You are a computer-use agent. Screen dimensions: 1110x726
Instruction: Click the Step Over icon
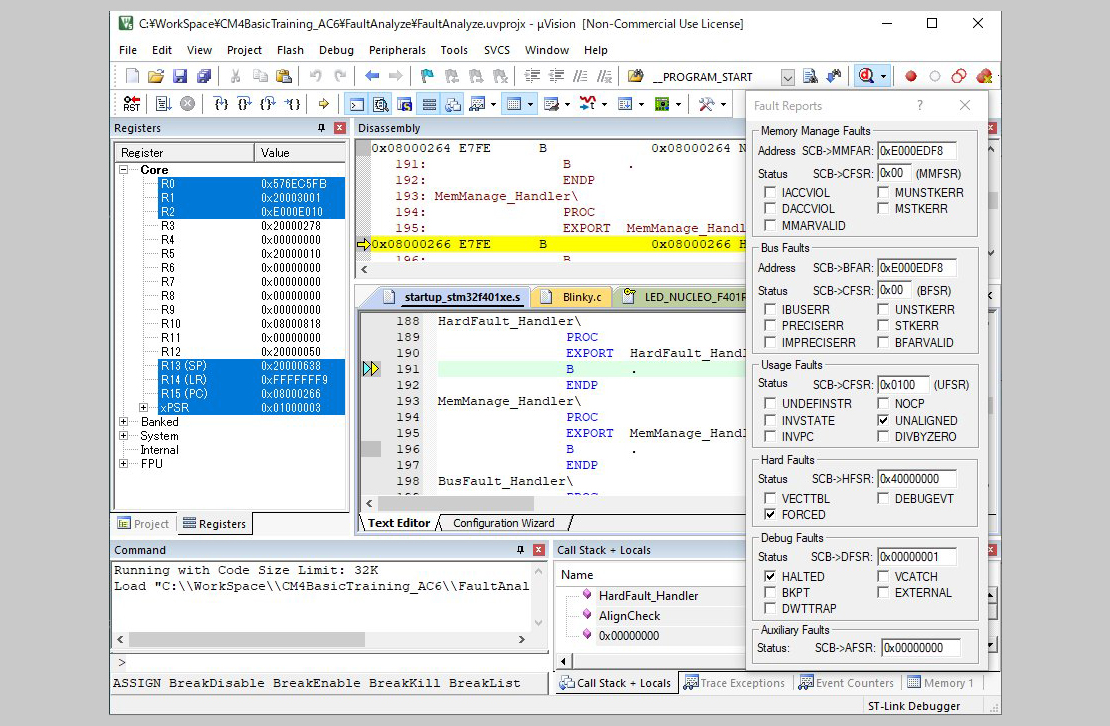click(244, 104)
